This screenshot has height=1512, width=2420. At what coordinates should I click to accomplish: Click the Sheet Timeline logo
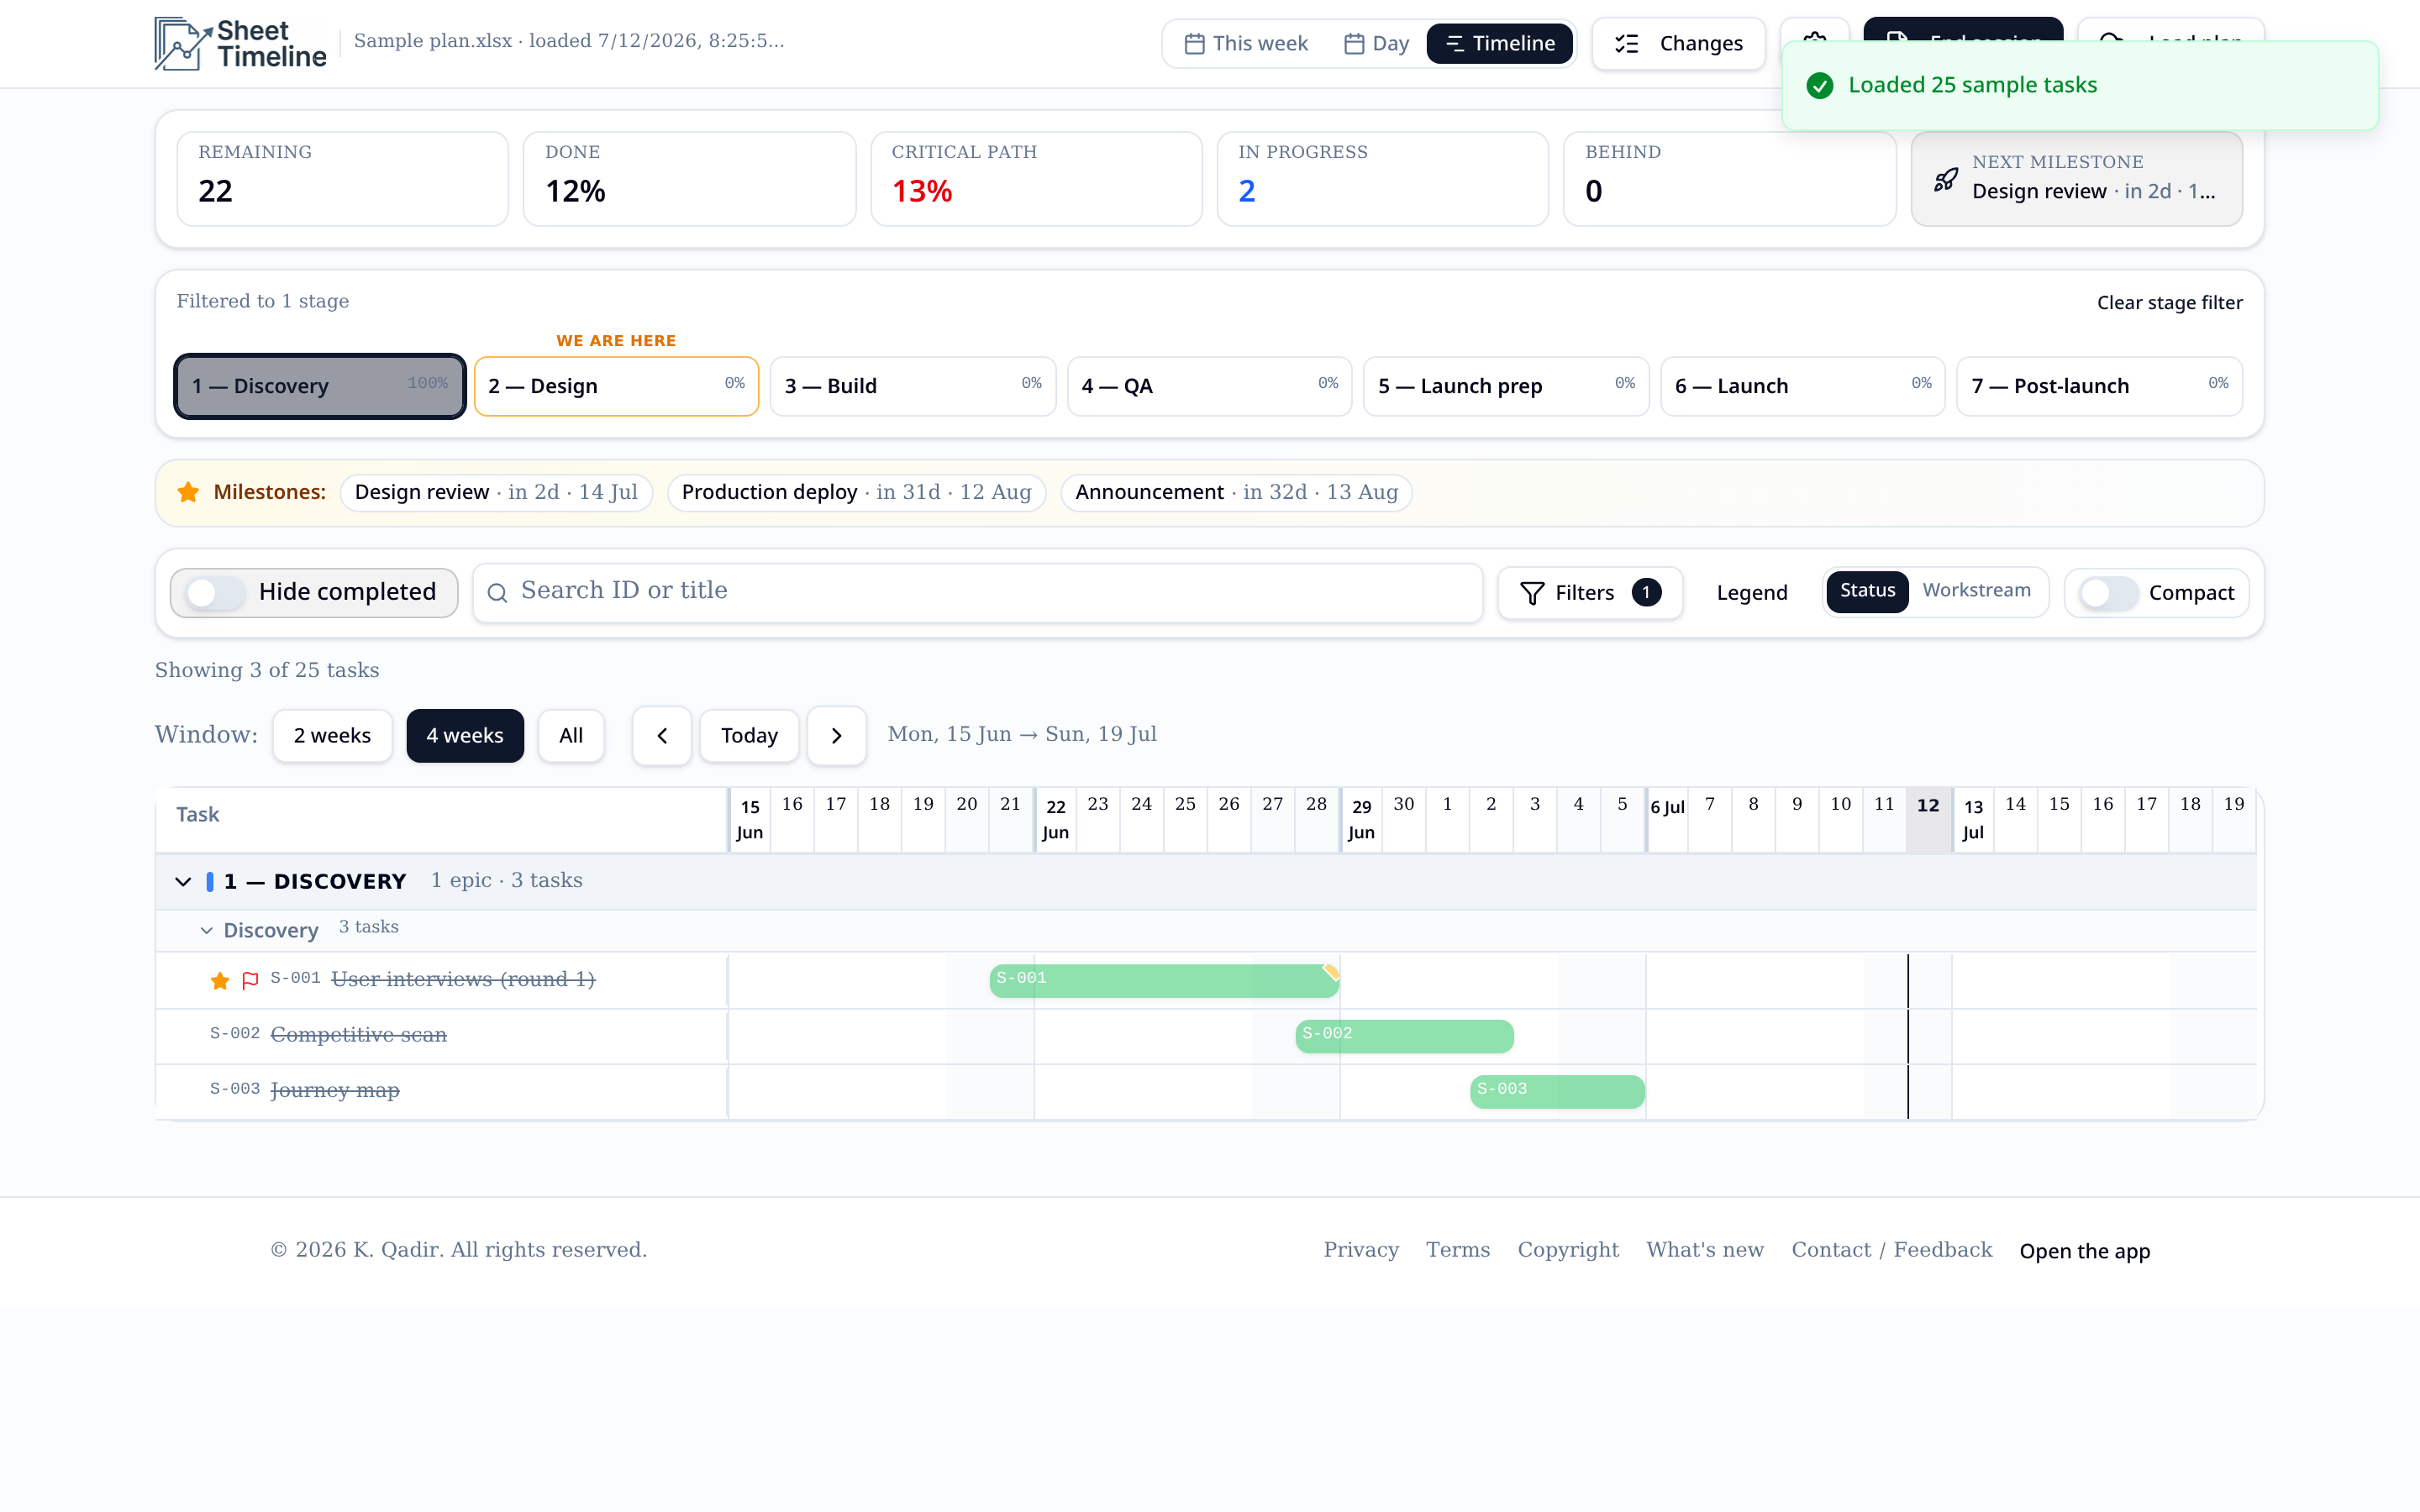[240, 43]
